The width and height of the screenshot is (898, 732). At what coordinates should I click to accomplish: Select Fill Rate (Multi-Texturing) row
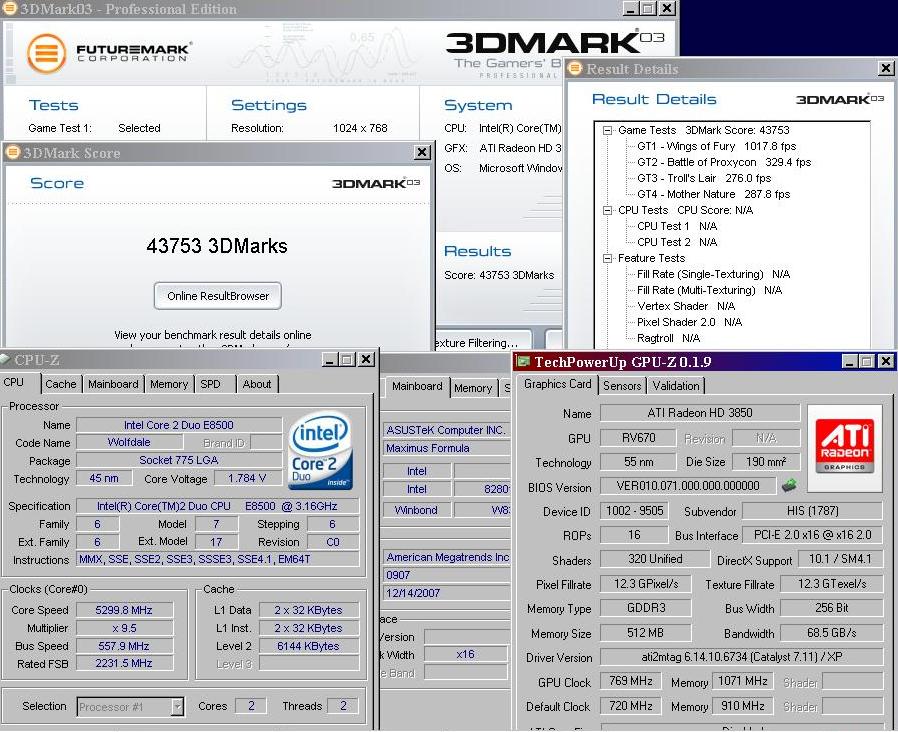click(710, 290)
